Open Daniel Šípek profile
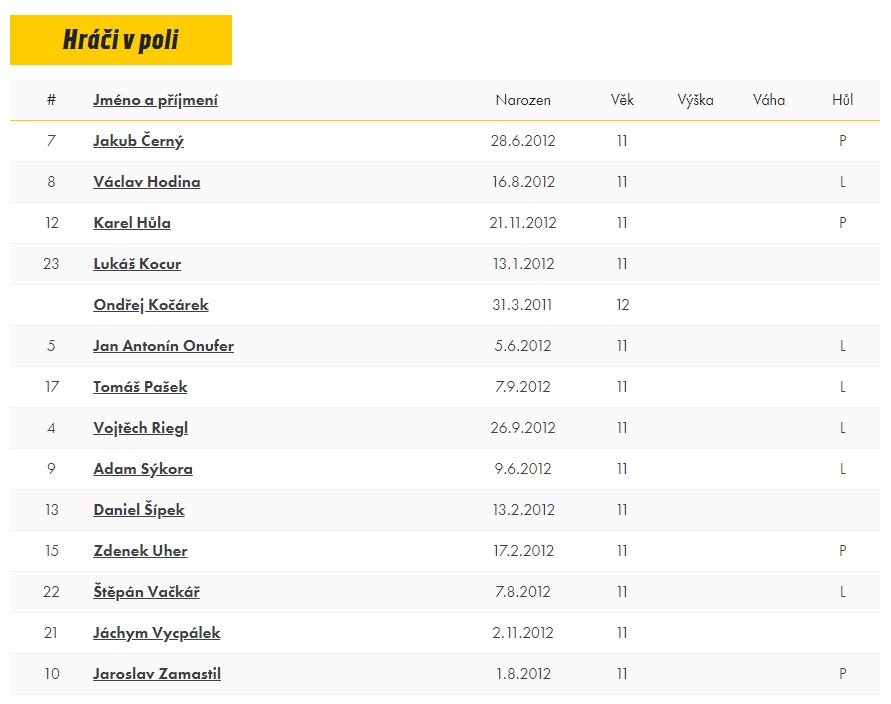 pyautogui.click(x=139, y=510)
